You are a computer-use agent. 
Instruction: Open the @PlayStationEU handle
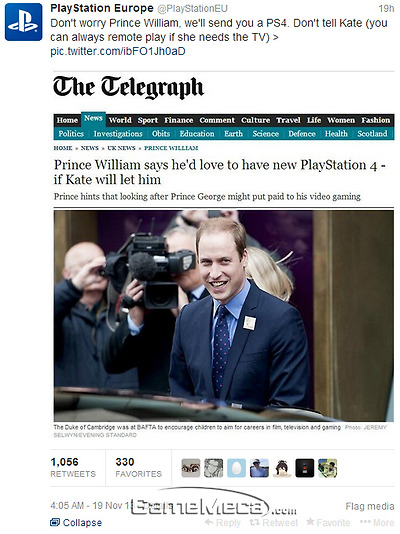click(x=192, y=8)
